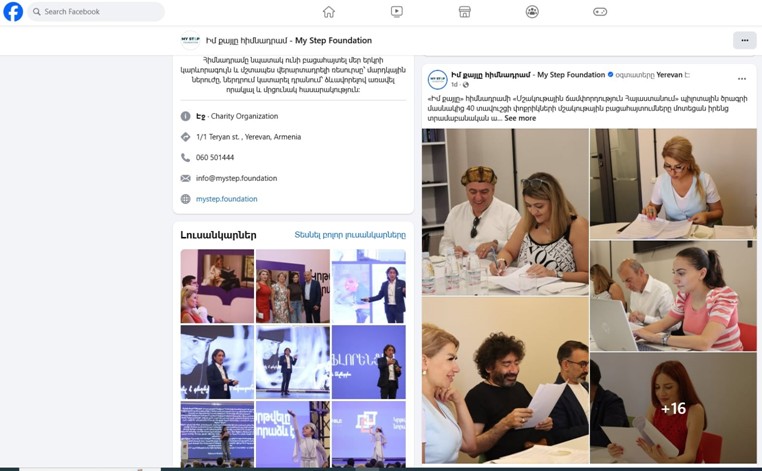
Task: Open photo of man gesturing at screen
Action: point(368,286)
